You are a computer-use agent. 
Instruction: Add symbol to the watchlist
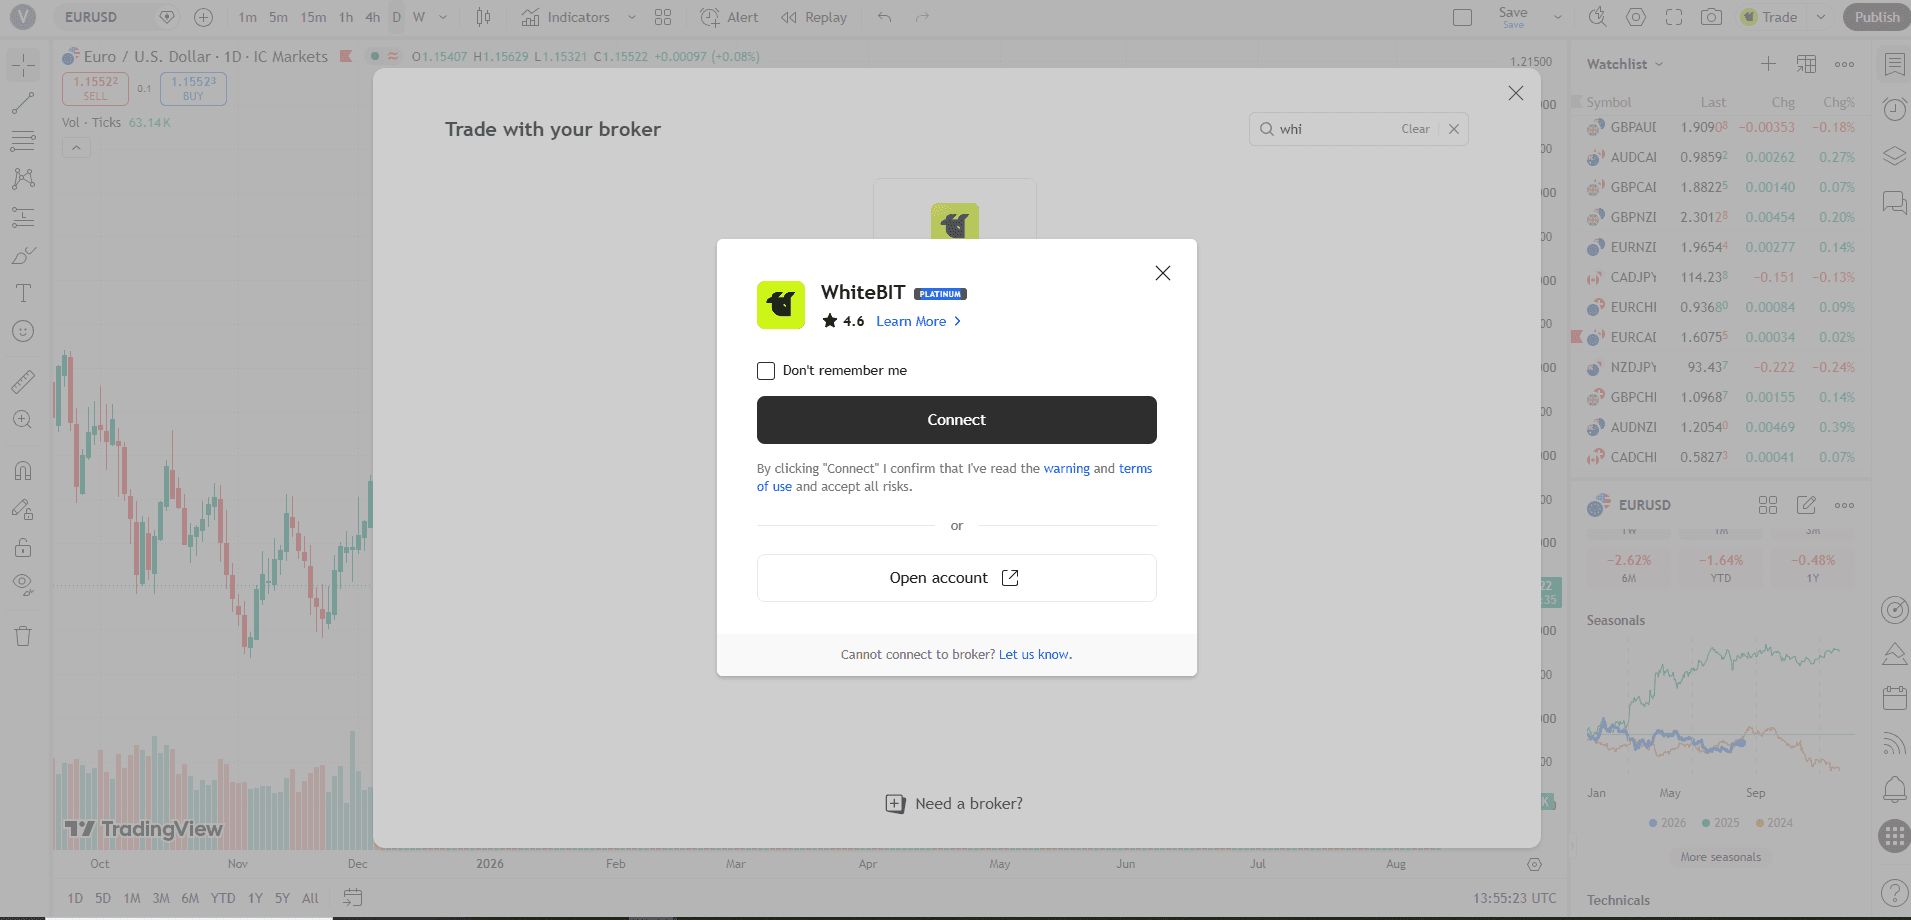[x=1768, y=64]
